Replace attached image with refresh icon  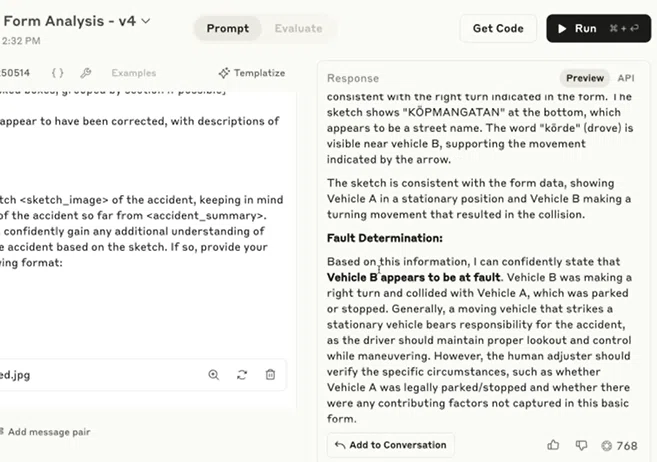(242, 374)
